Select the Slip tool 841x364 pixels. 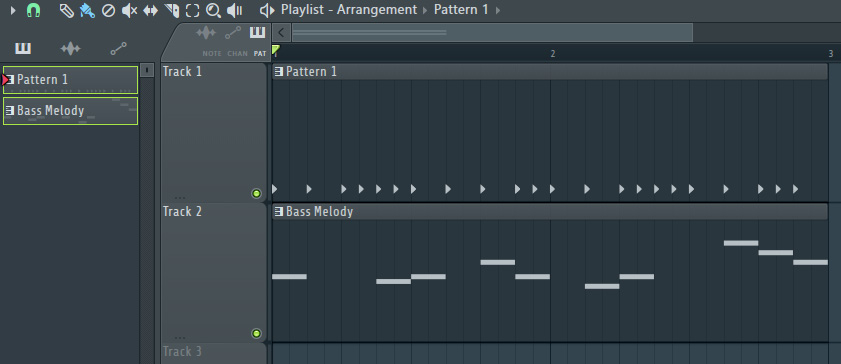[151, 10]
